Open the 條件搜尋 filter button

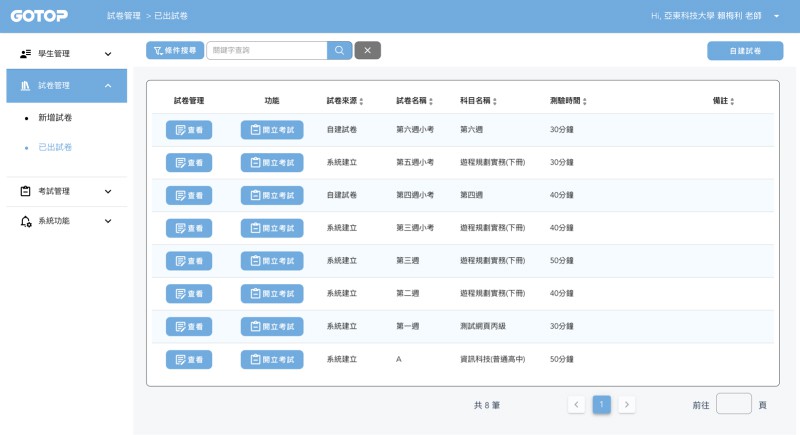[x=175, y=50]
